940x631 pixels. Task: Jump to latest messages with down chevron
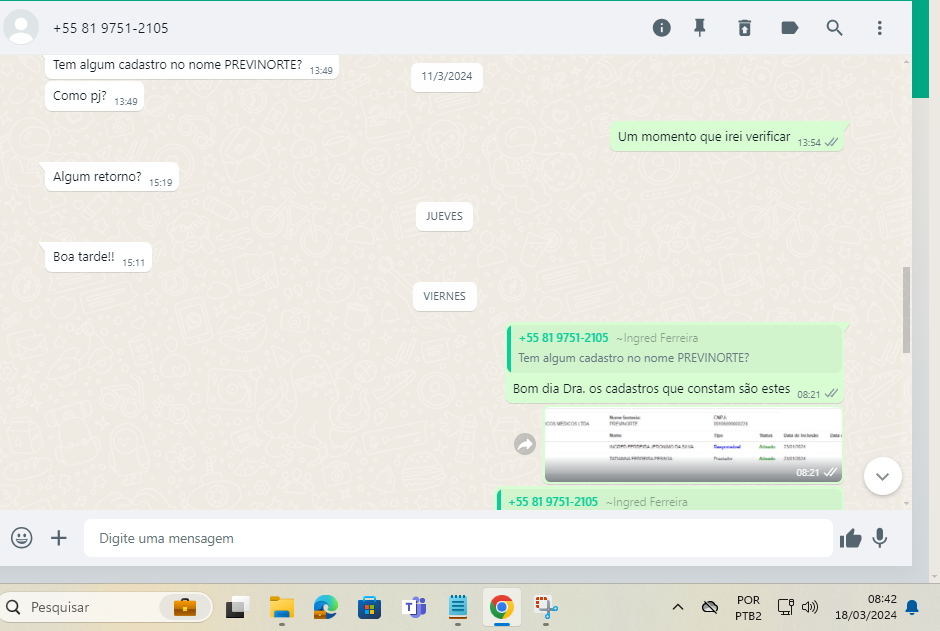[882, 476]
